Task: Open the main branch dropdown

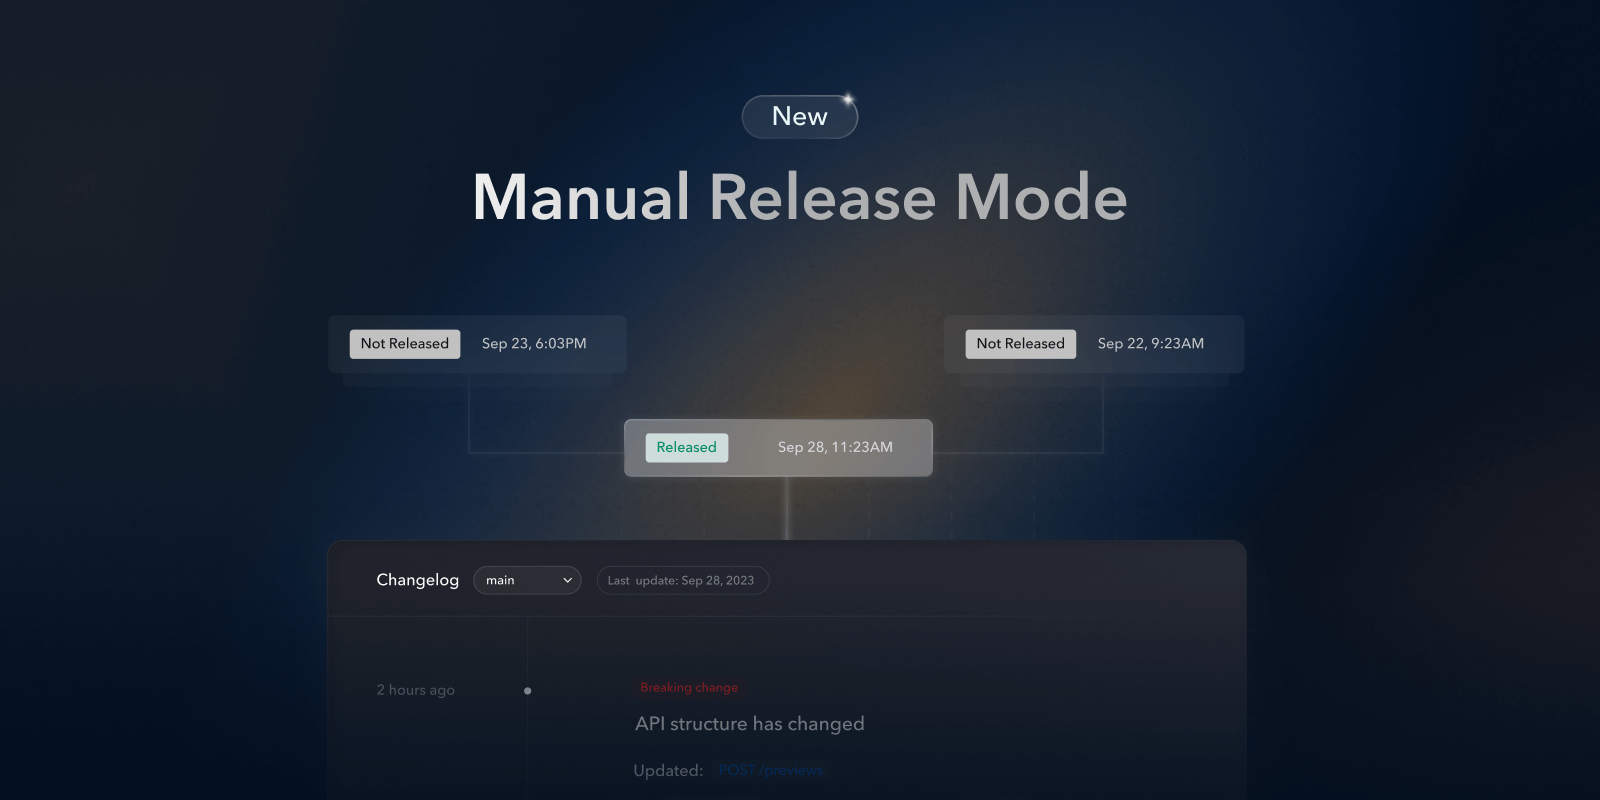Action: (526, 580)
